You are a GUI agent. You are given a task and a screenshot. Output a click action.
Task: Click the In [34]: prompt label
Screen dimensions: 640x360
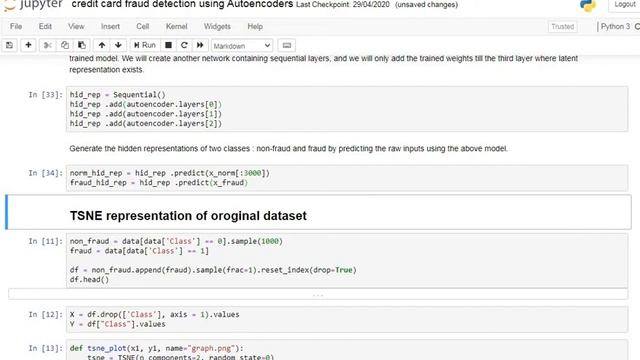click(x=46, y=173)
